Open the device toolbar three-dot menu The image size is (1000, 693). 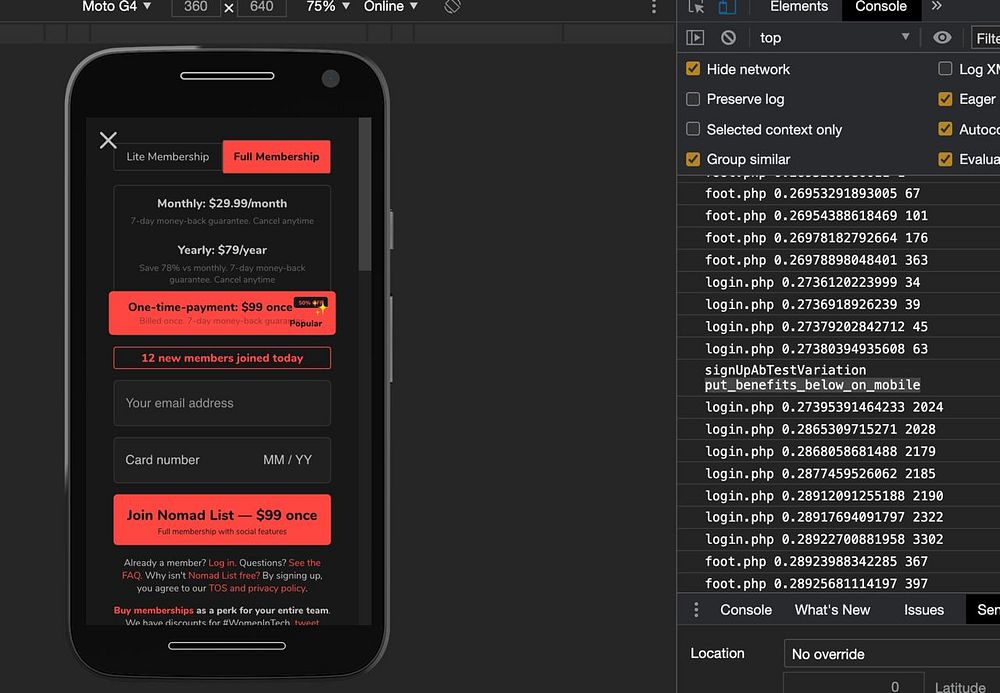[x=654, y=6]
